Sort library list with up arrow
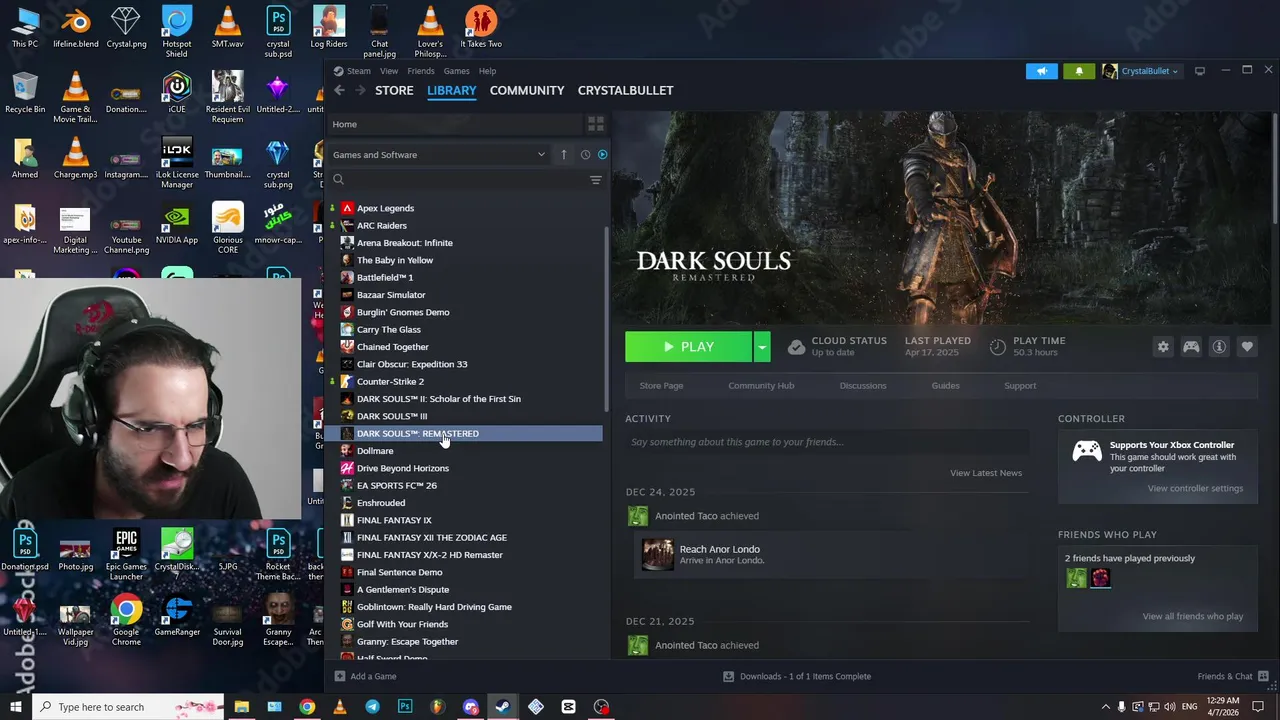1280x720 pixels. [564, 155]
